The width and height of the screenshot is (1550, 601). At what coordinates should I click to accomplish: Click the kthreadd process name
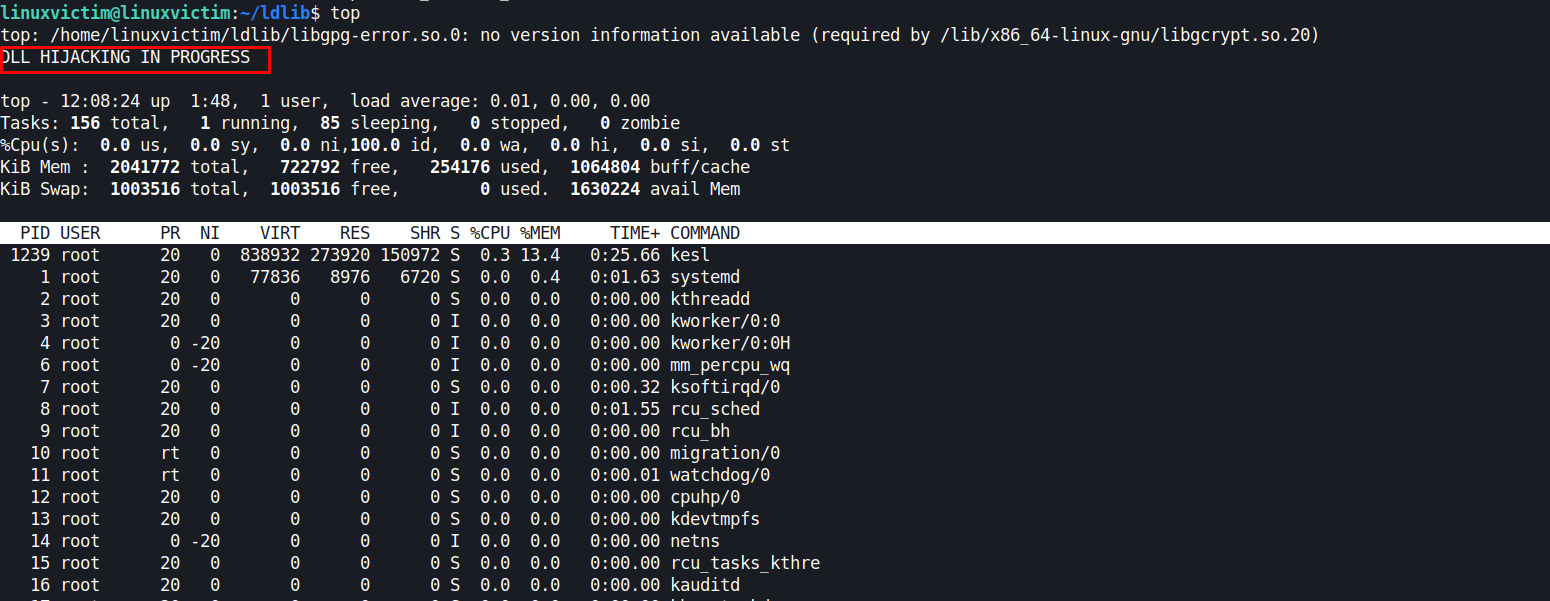coord(711,298)
